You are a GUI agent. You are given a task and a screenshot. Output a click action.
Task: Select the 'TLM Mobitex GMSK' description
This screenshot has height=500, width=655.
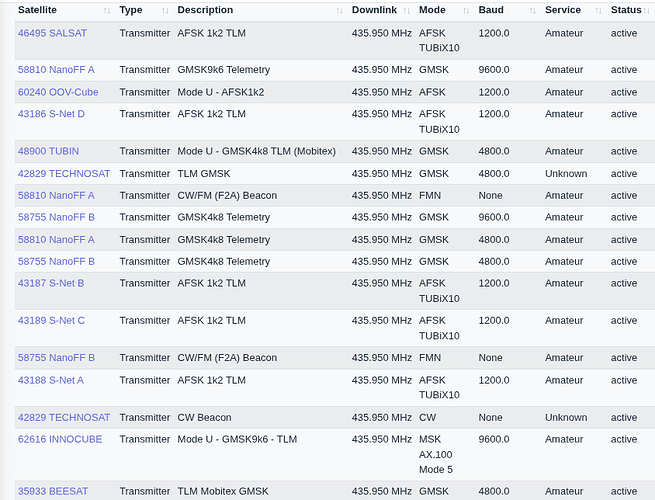(223, 491)
